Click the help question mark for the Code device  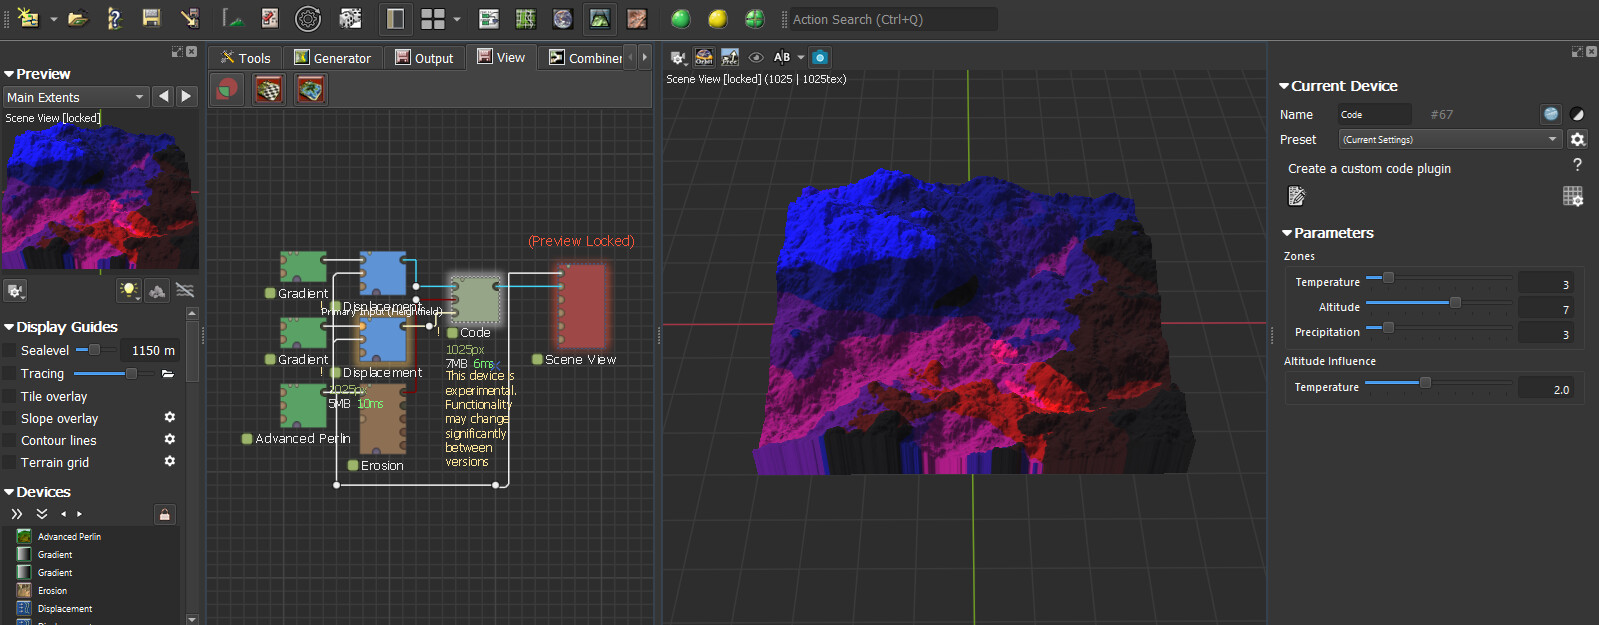point(1577,165)
